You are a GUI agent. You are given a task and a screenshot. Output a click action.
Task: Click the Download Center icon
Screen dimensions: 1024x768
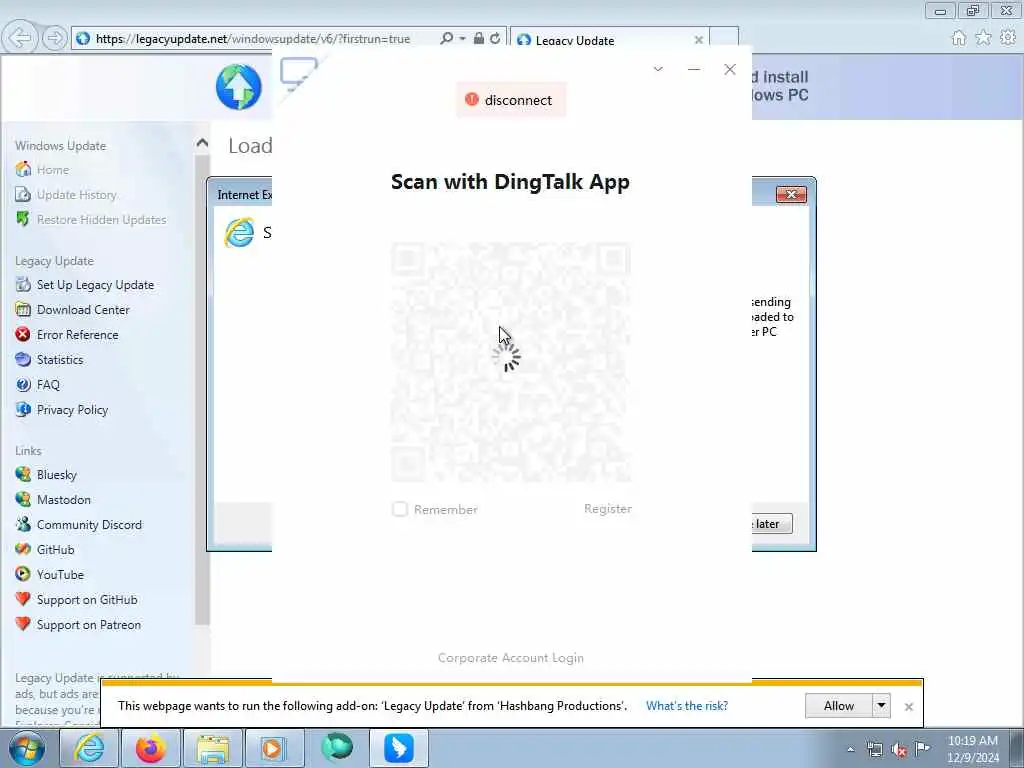(23, 310)
